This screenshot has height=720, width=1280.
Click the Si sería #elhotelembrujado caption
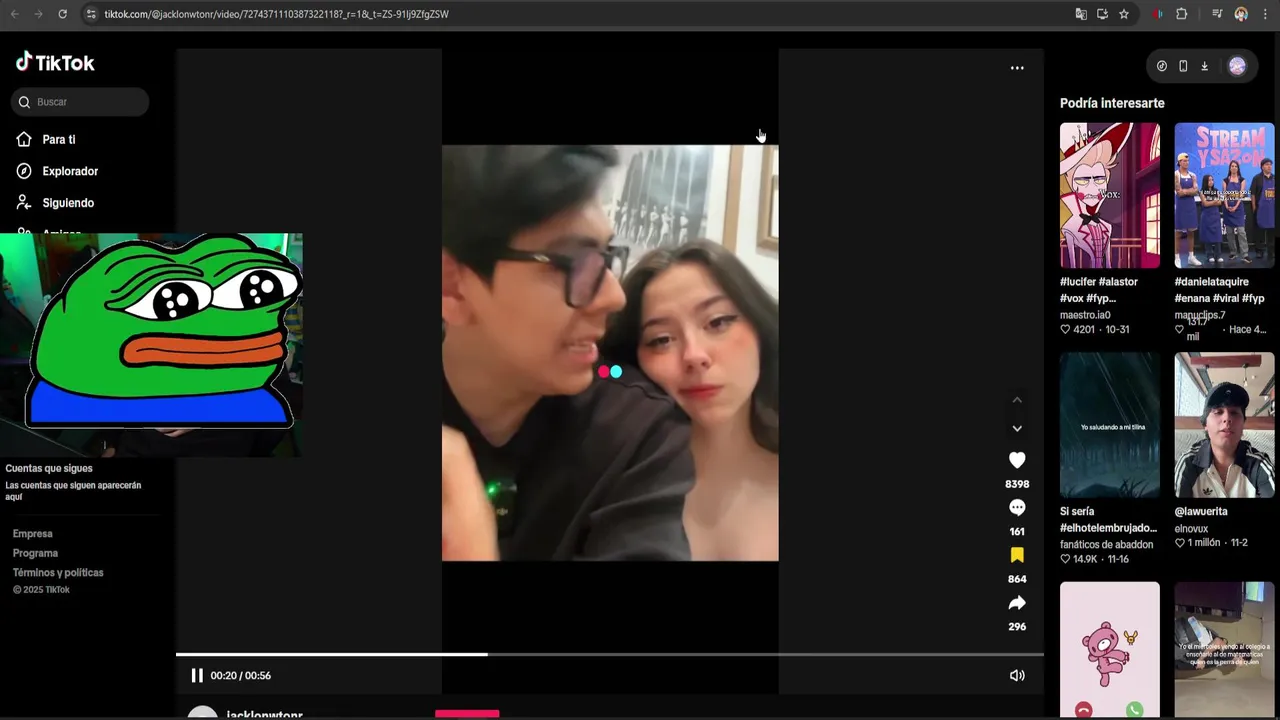pyautogui.click(x=1108, y=519)
